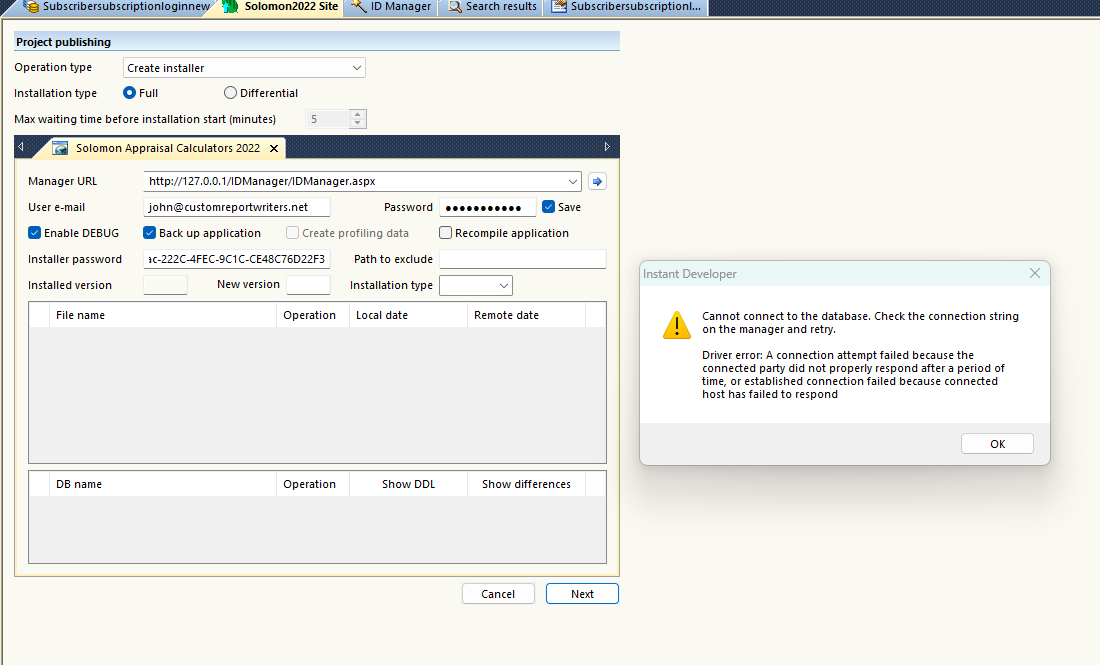The width and height of the screenshot is (1100, 665).
Task: Click the Next button
Action: (x=582, y=594)
